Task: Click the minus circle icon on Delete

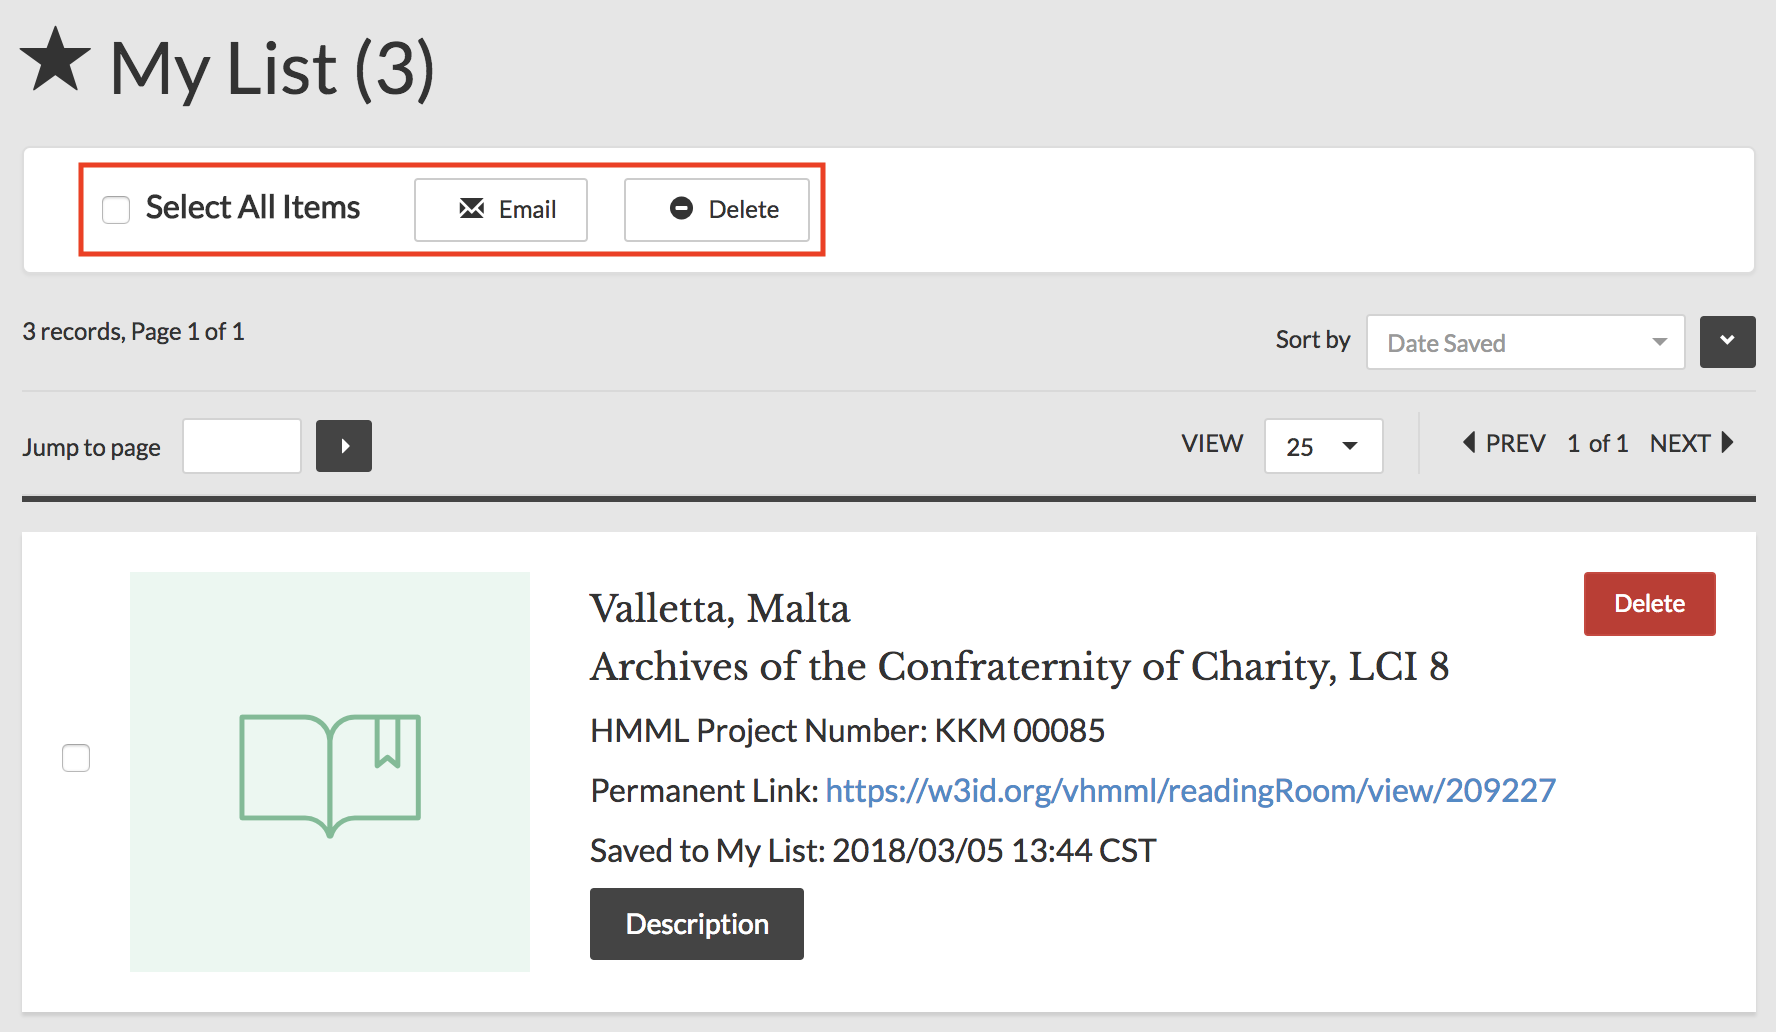Action: click(x=681, y=208)
